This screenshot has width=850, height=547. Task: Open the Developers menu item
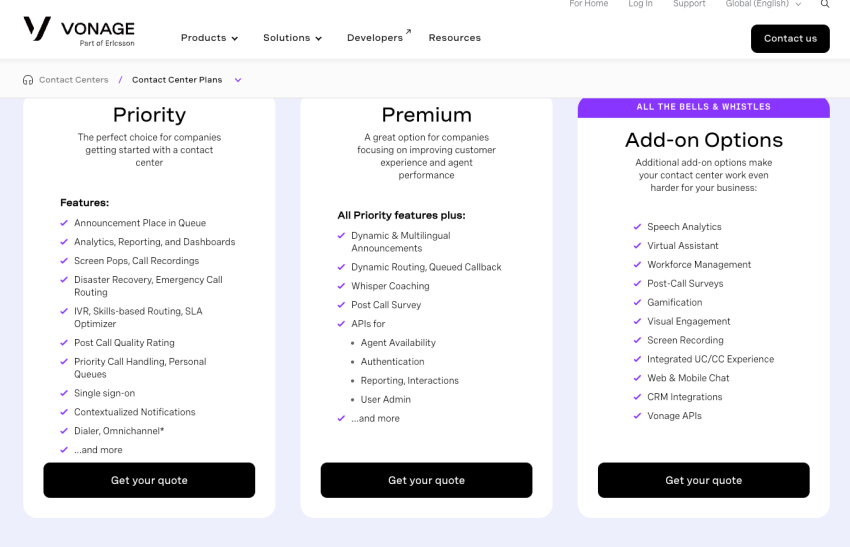click(375, 38)
